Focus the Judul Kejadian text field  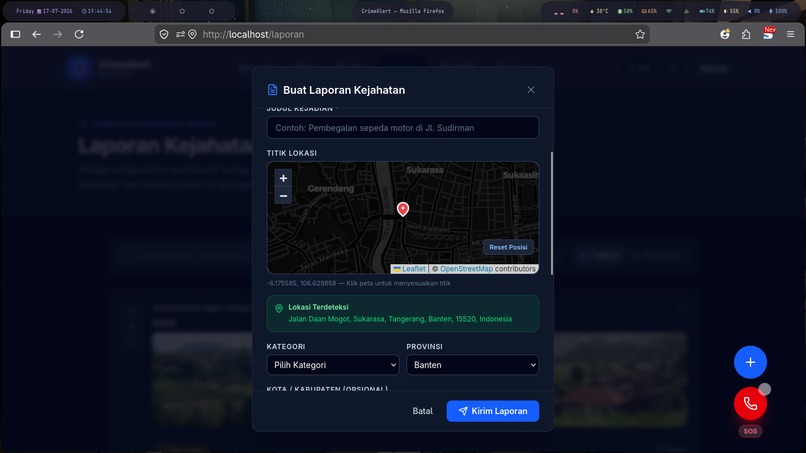pos(402,128)
